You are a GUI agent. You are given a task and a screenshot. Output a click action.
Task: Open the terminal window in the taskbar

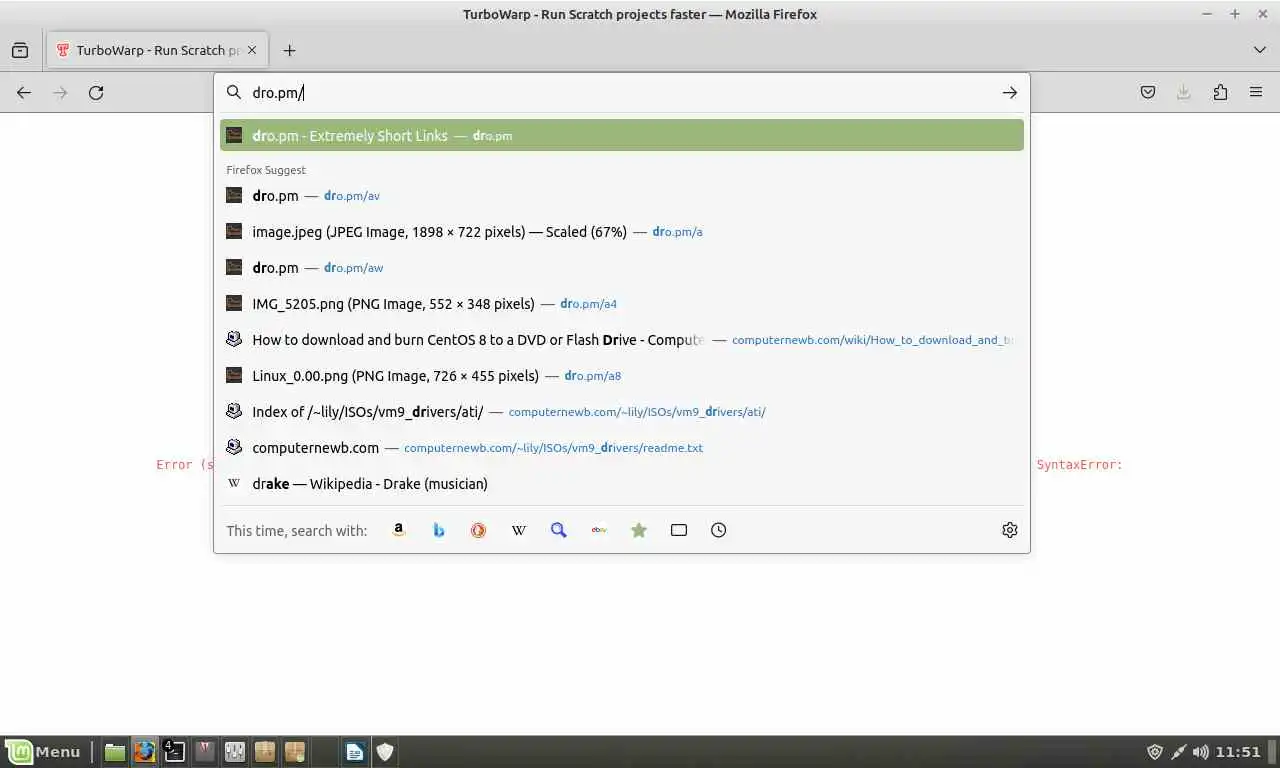click(175, 752)
